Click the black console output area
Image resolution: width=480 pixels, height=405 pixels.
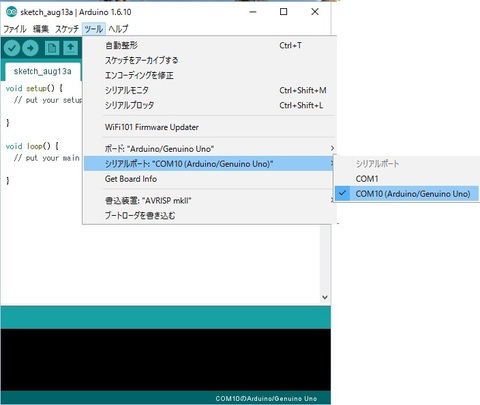pyautogui.click(x=166, y=359)
